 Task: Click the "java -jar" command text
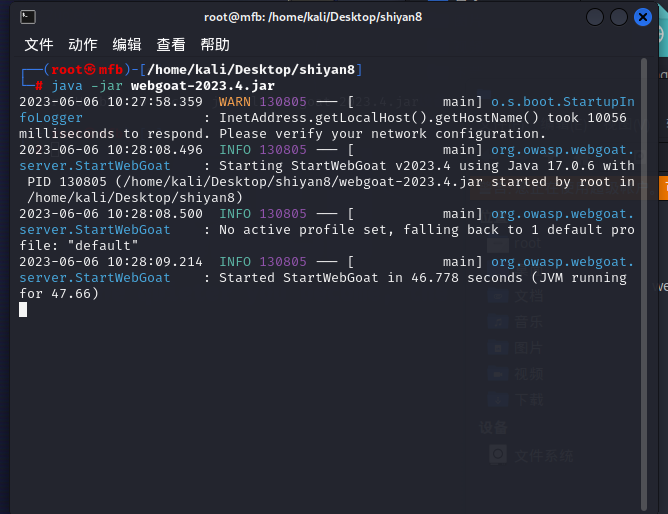(x=87, y=86)
